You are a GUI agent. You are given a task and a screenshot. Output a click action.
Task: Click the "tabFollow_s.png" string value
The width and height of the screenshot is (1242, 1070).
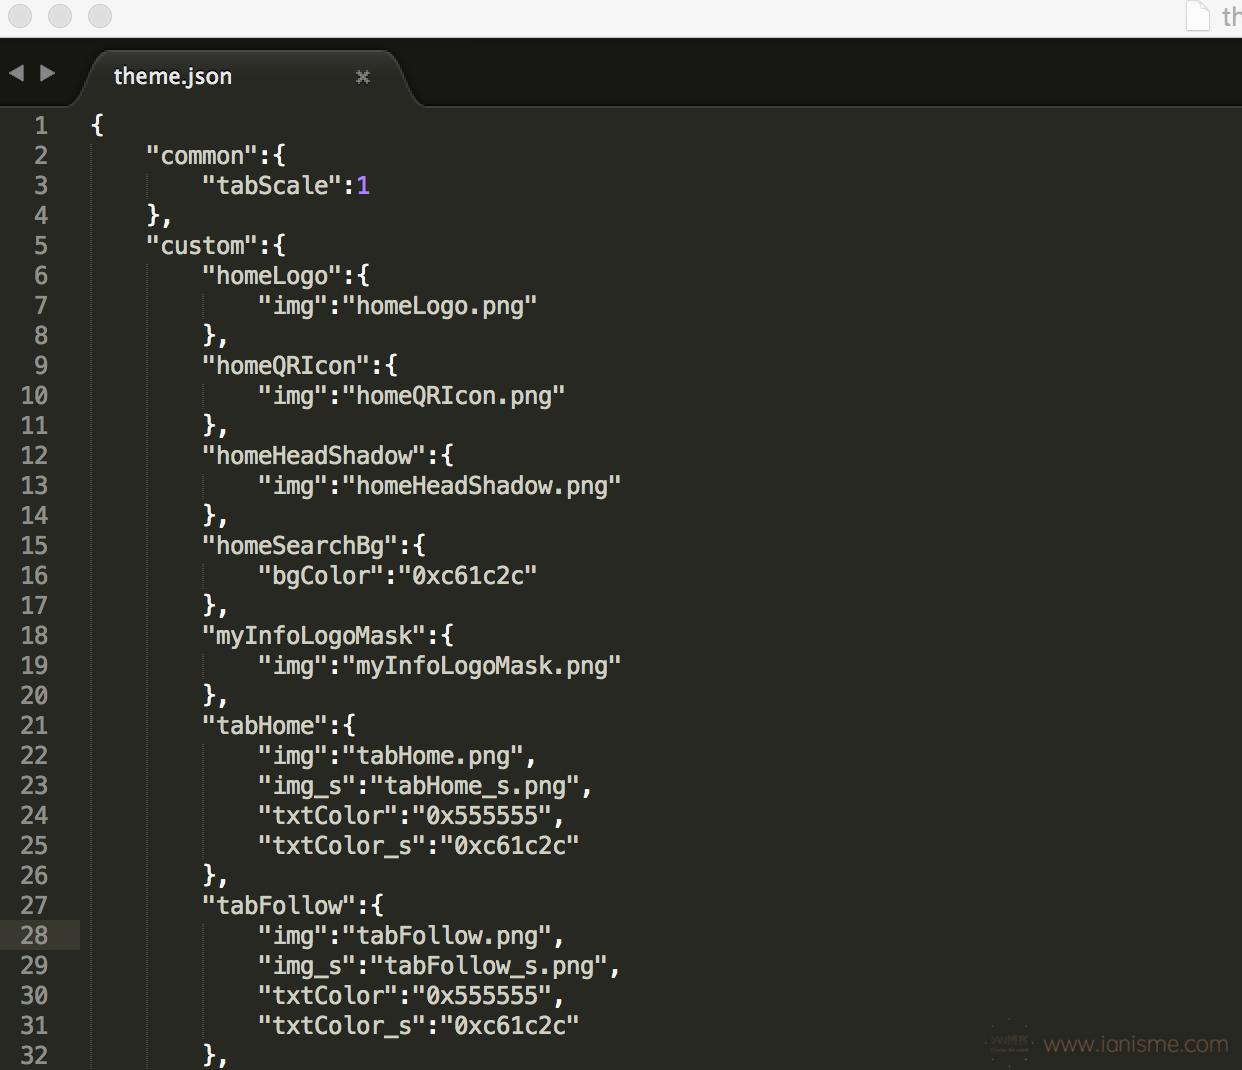point(489,965)
